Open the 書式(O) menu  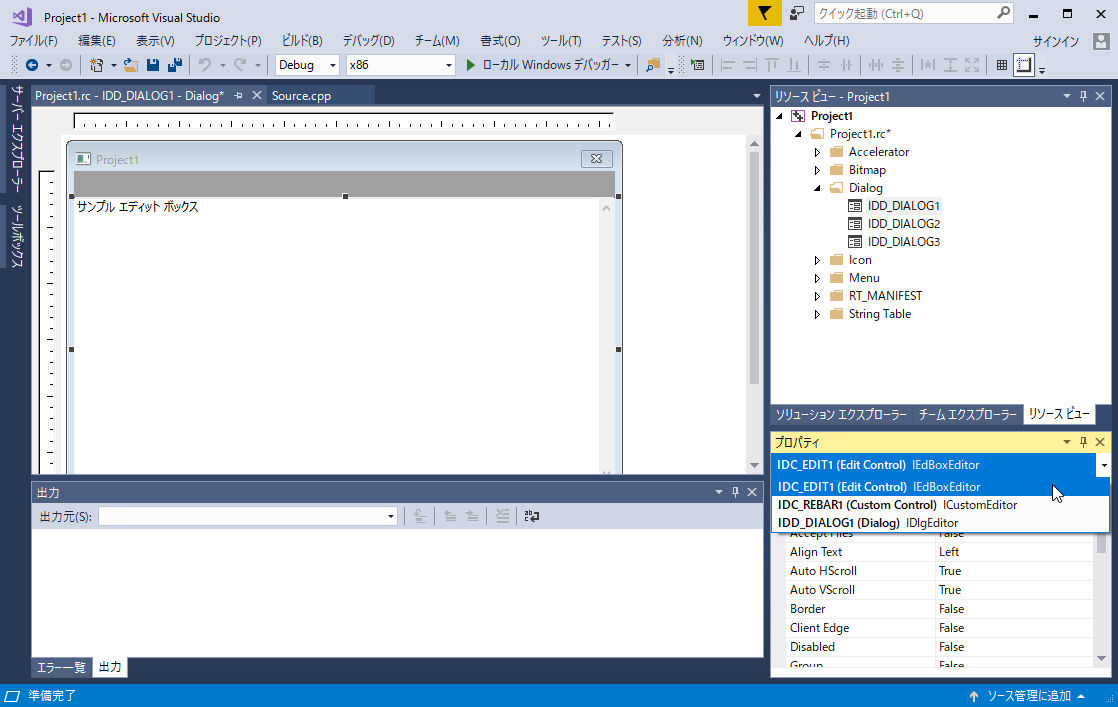pyautogui.click(x=500, y=41)
